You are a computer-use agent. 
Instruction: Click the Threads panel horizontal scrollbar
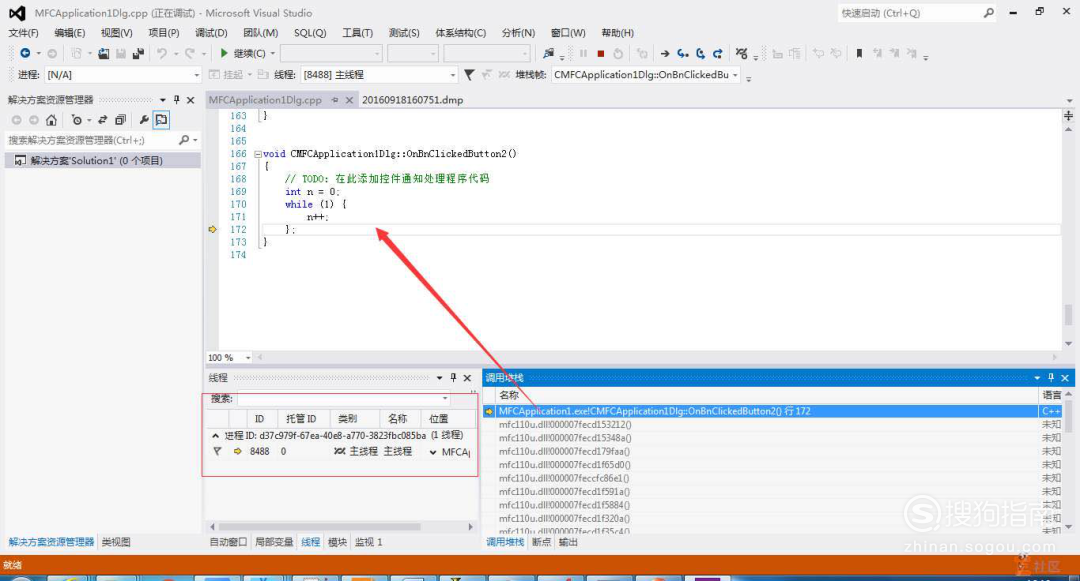320,527
